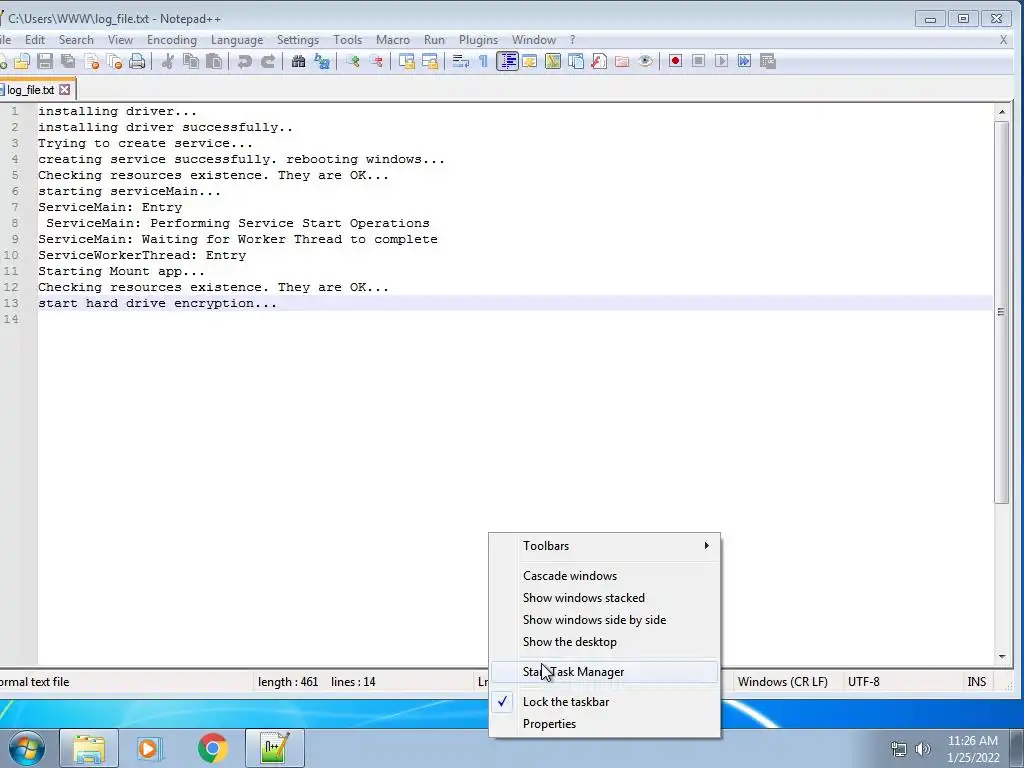Open the Macro menu
The image size is (1024, 768).
[x=392, y=40]
